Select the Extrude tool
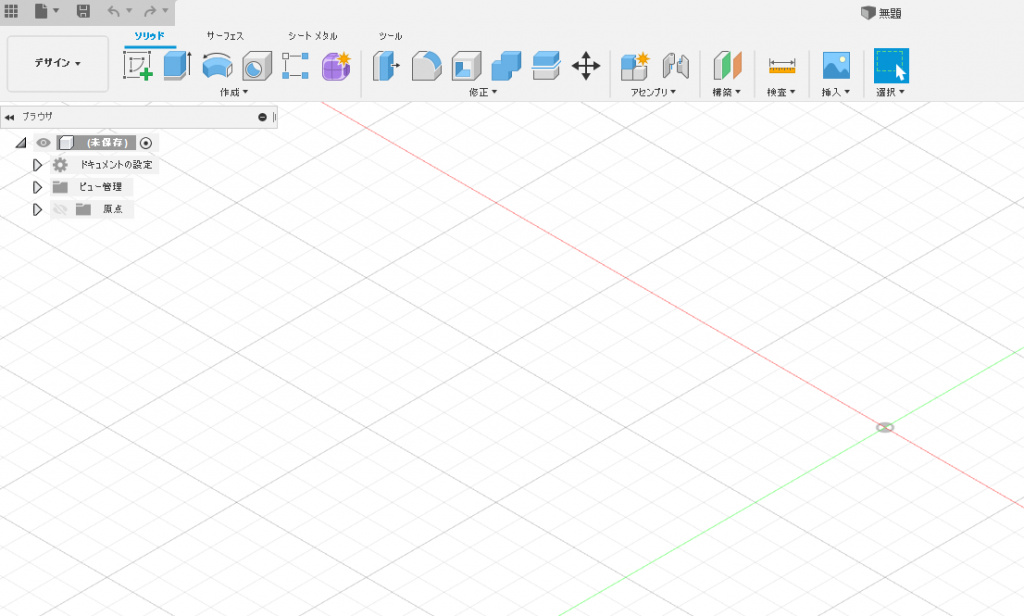The width and height of the screenshot is (1024, 616). (x=177, y=65)
